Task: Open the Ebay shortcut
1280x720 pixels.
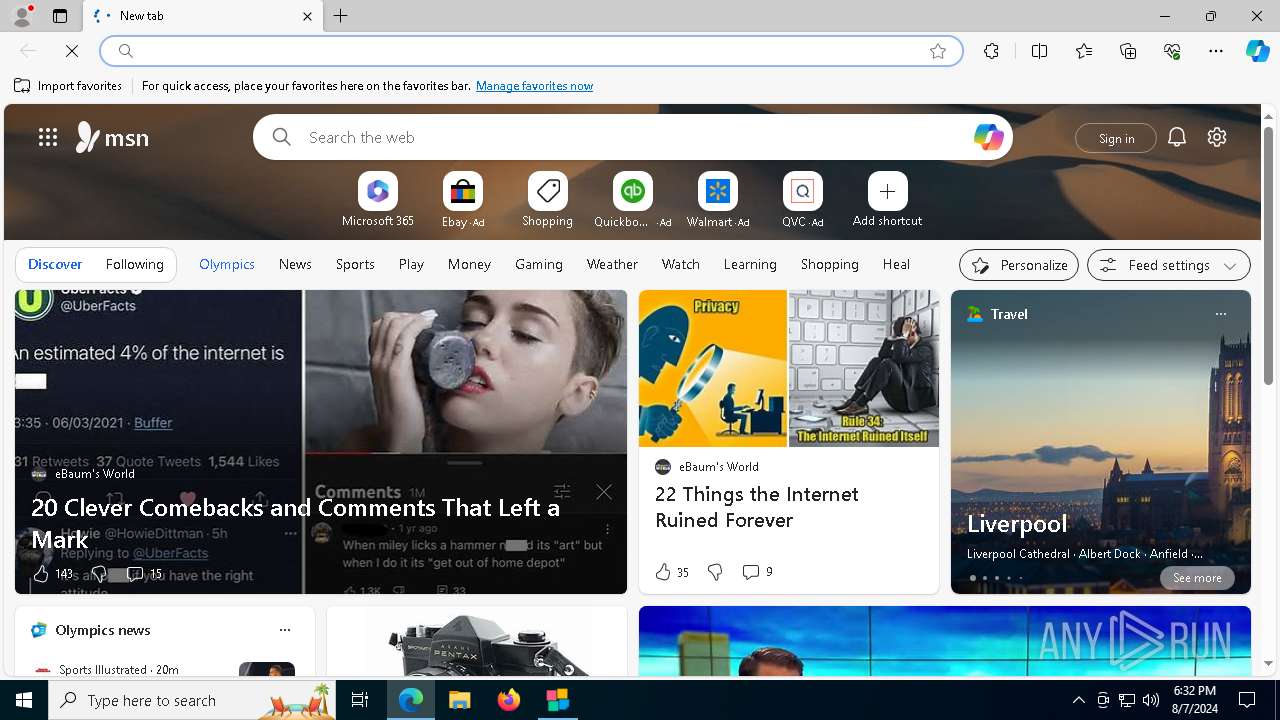Action: pos(463,200)
